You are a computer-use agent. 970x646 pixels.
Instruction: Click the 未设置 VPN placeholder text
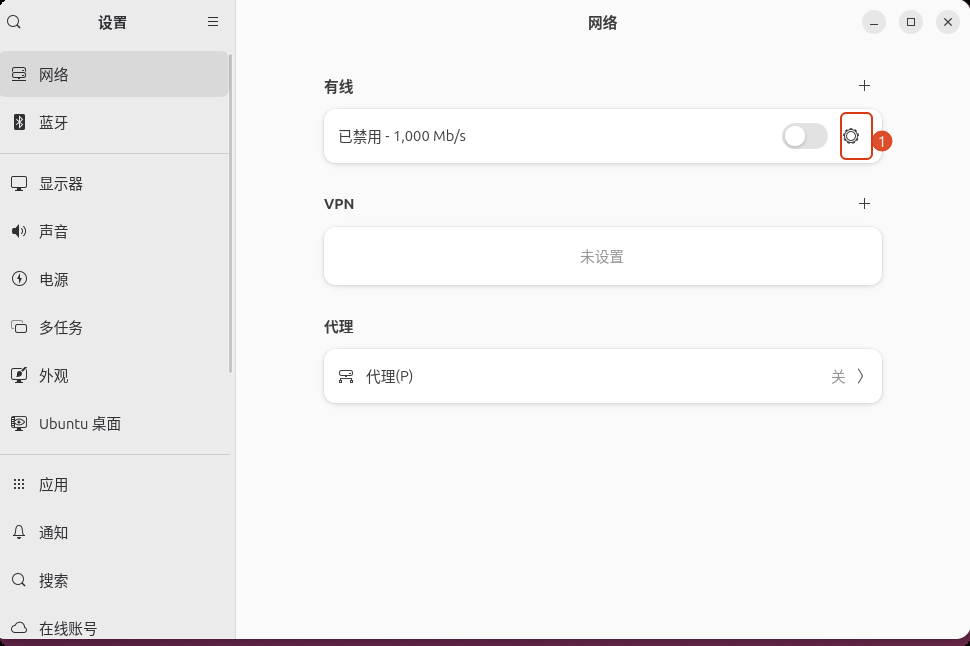point(602,257)
